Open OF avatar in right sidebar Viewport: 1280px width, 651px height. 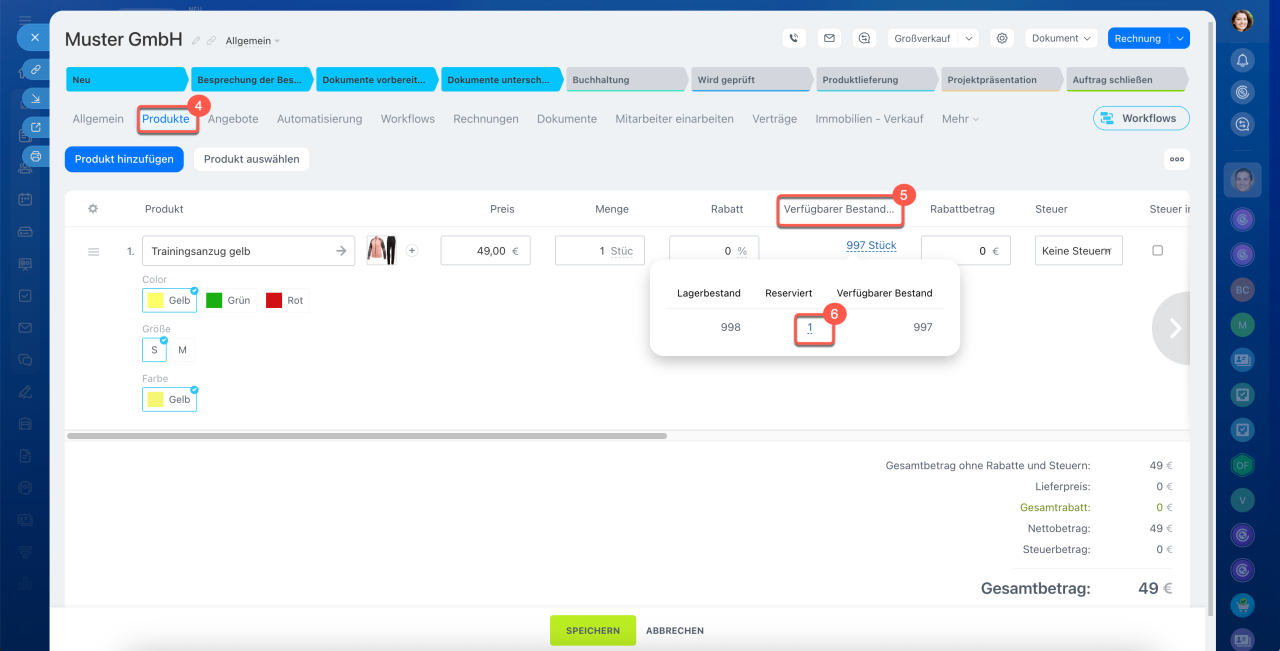[x=1242, y=464]
